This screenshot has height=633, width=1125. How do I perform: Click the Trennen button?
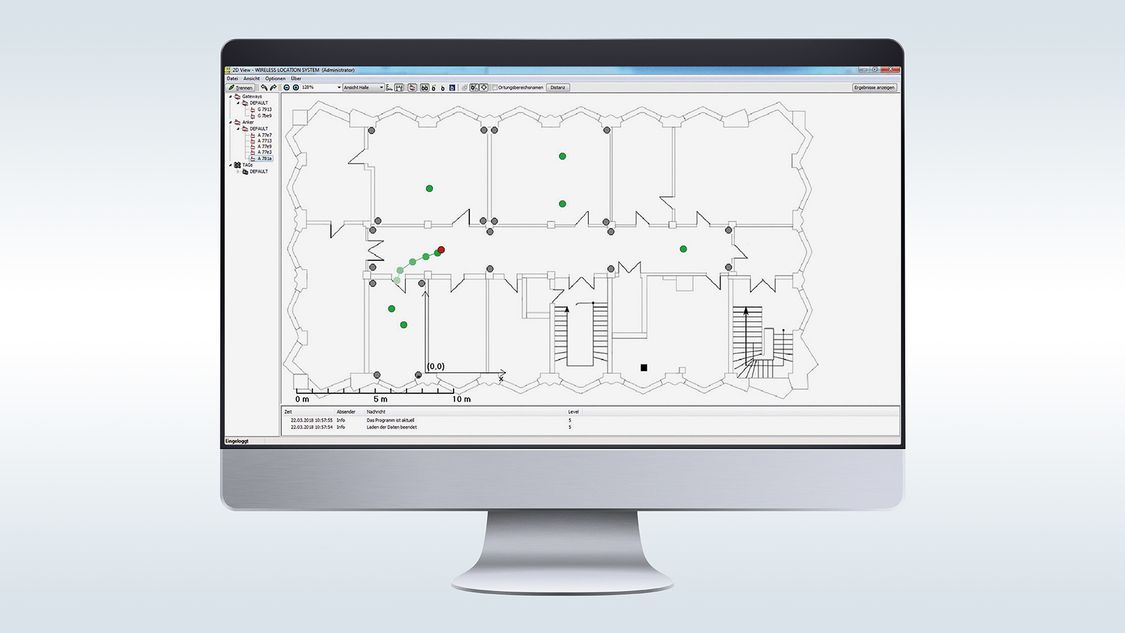tap(240, 88)
